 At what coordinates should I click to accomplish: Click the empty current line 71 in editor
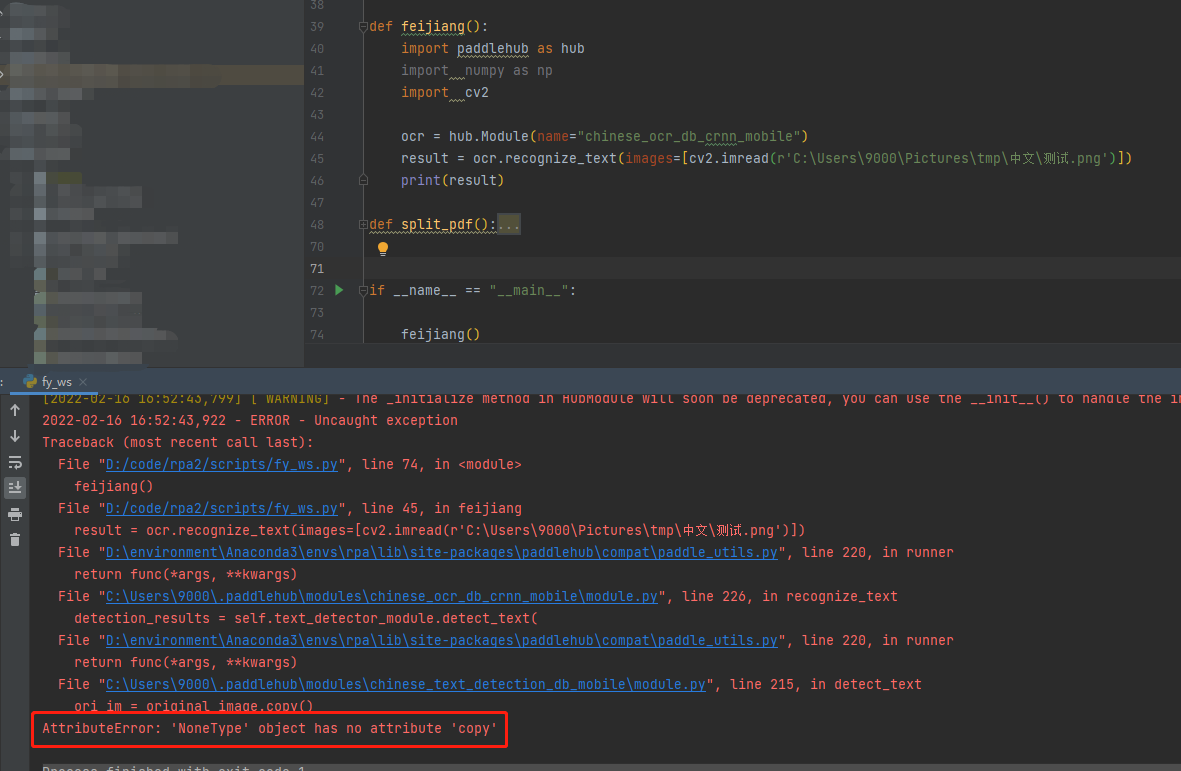pyautogui.click(x=772, y=269)
